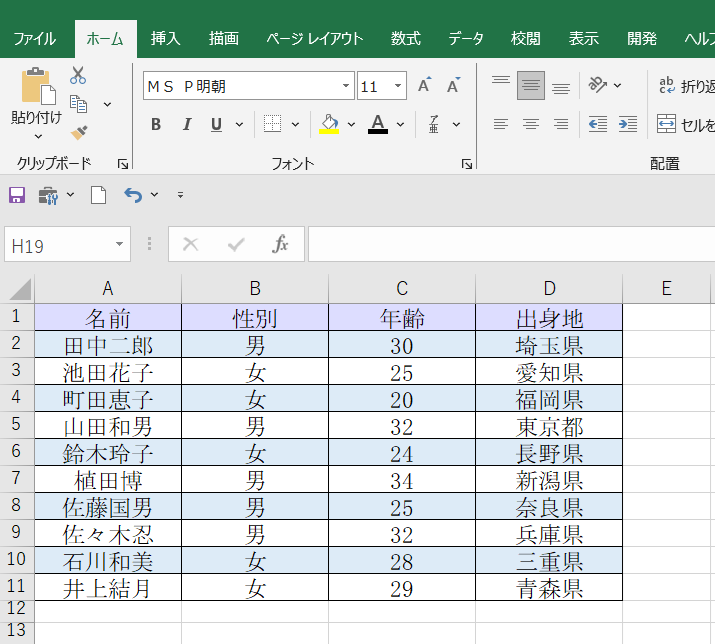Click wrap text button 折り返

click(686, 85)
